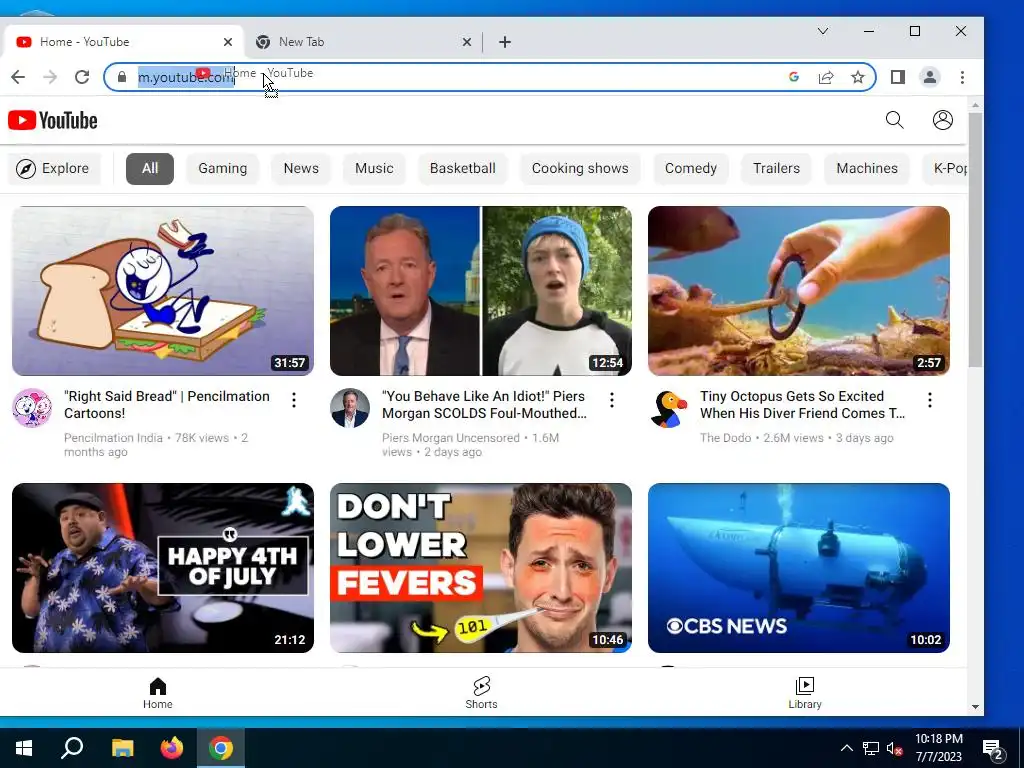
Task: Bookmark this page with the star icon
Action: point(857,77)
